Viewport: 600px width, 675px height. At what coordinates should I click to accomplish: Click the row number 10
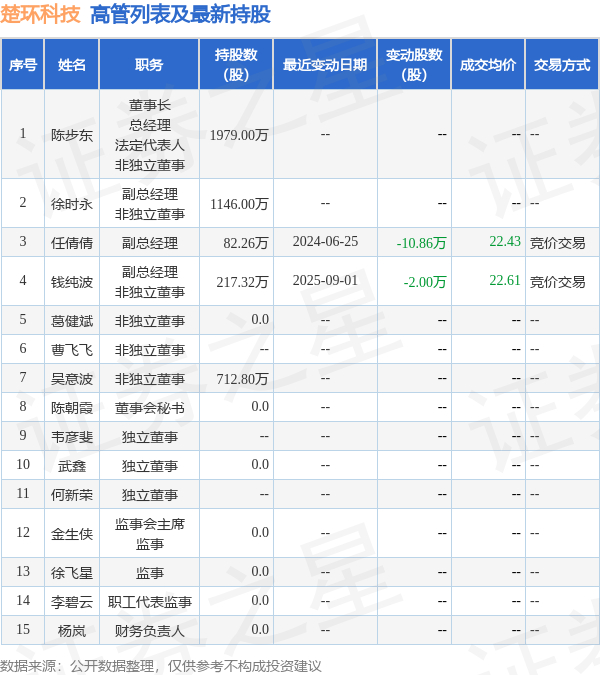coord(23,464)
